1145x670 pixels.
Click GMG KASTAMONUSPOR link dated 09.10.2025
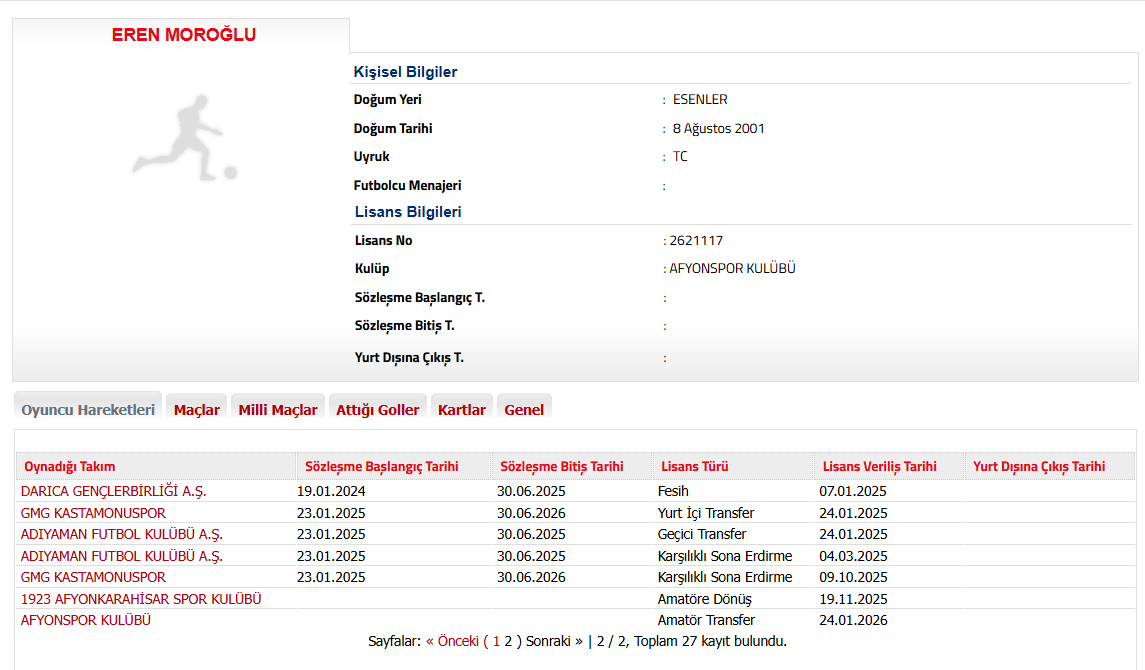click(93, 577)
